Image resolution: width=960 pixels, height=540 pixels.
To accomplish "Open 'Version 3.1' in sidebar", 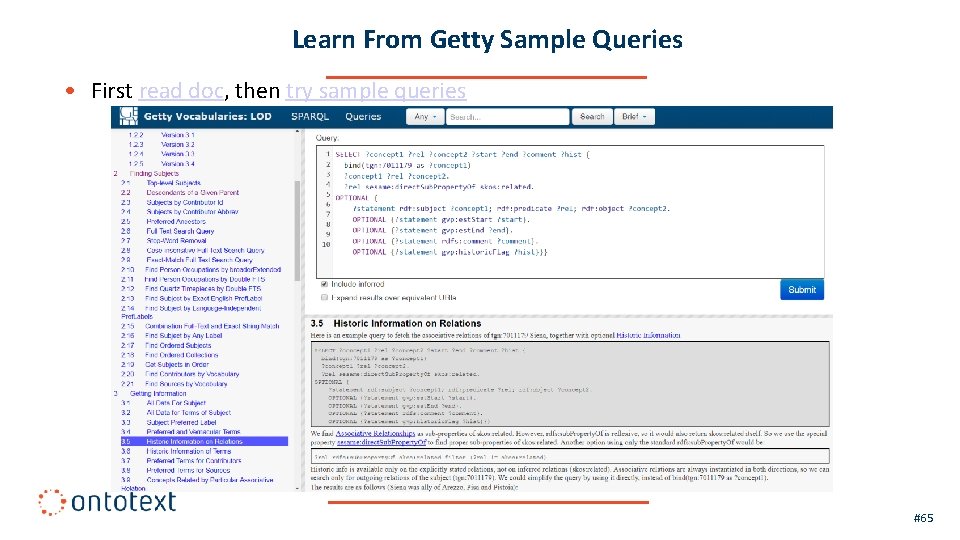I will [x=178, y=135].
